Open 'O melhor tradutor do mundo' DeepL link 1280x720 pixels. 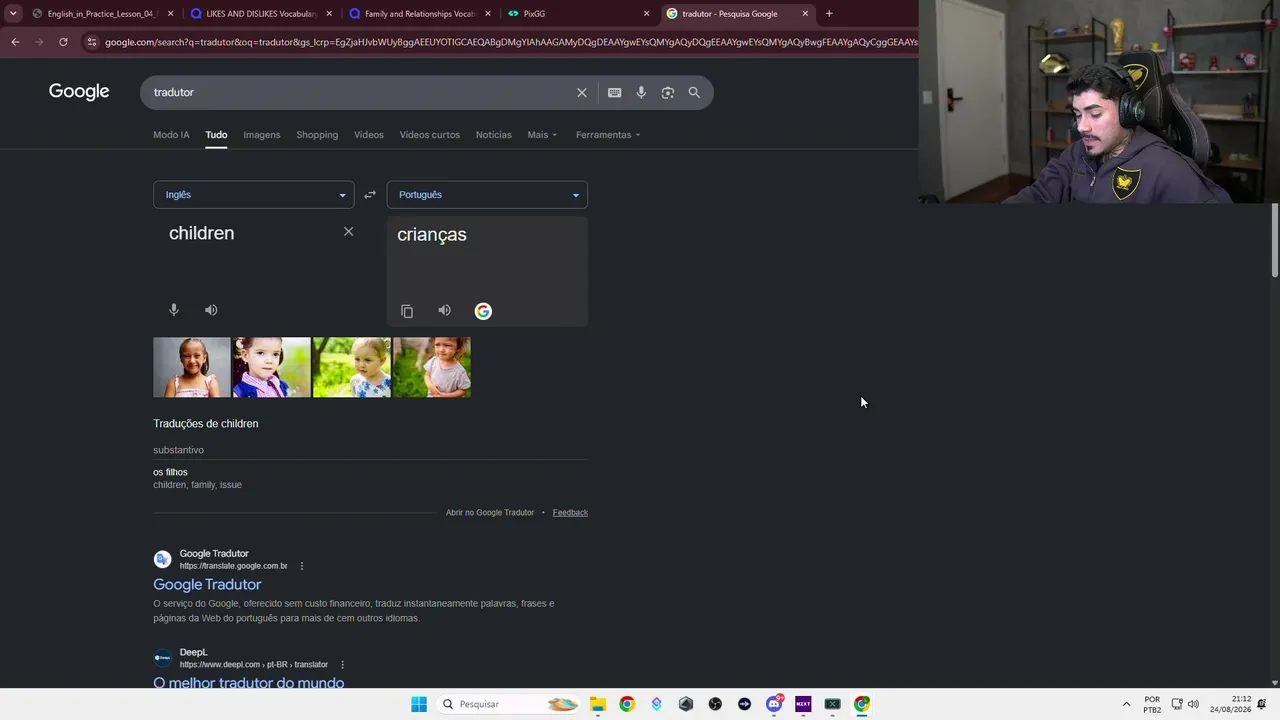[249, 683]
